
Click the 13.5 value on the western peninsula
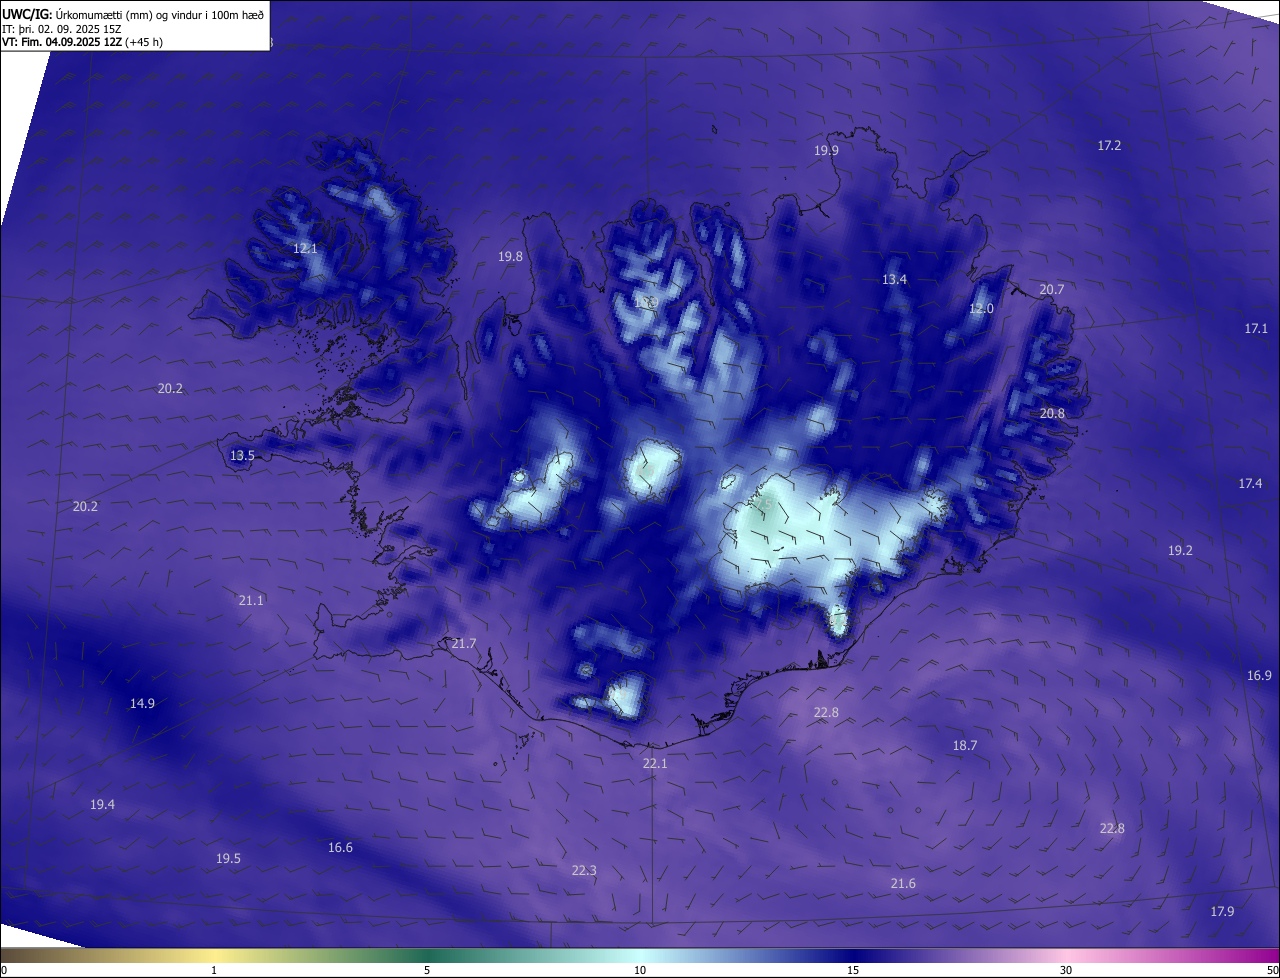[242, 455]
